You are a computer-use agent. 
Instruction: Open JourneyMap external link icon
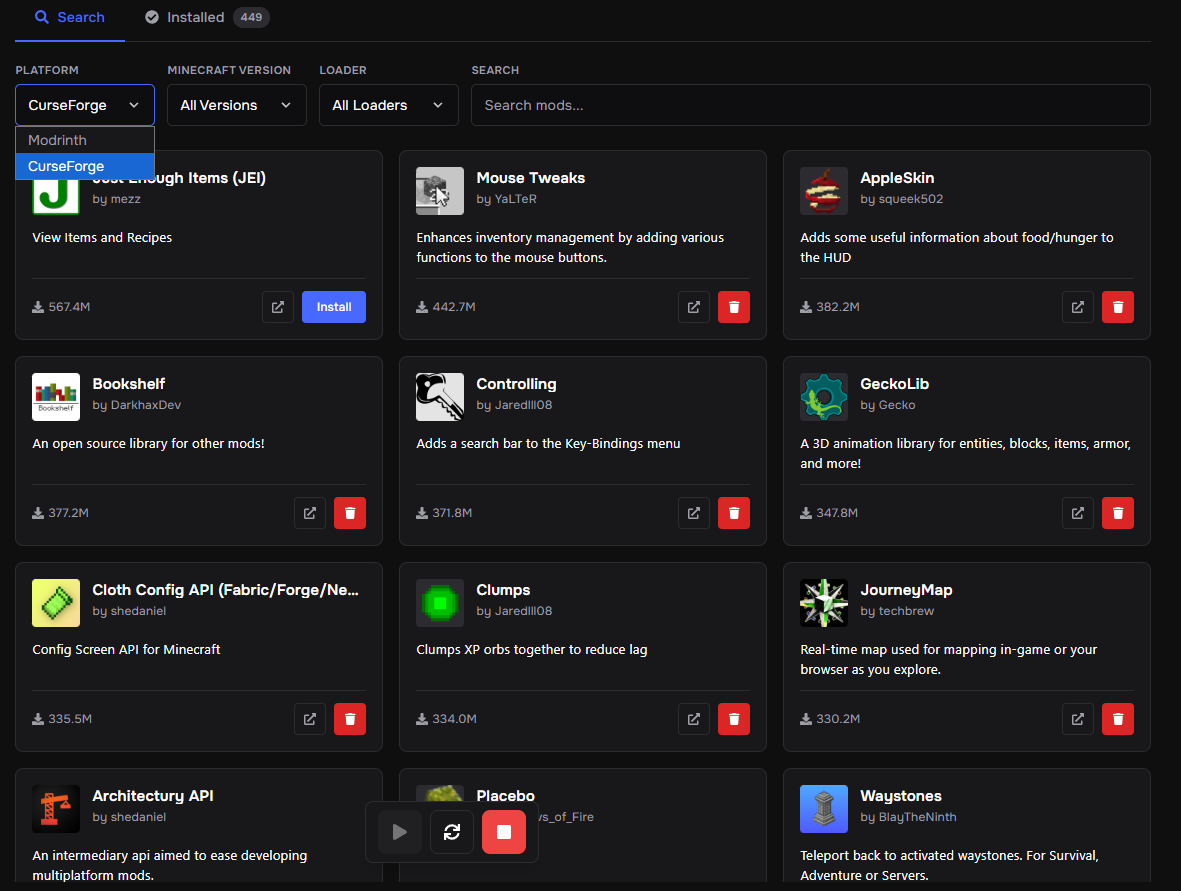pos(1078,719)
